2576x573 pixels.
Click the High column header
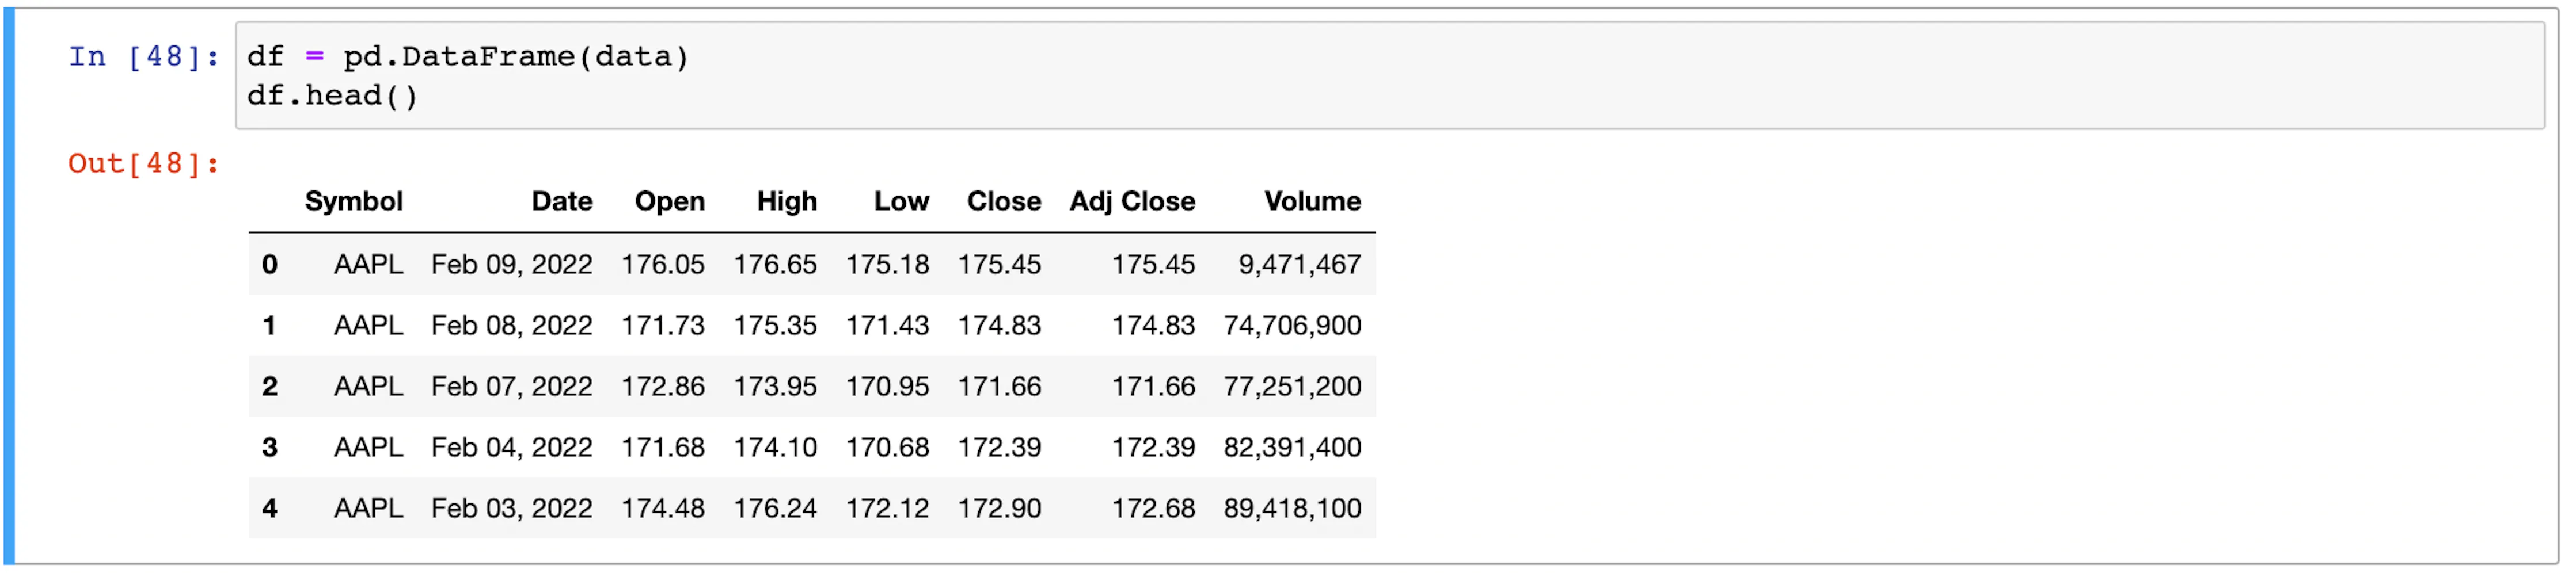click(x=786, y=201)
